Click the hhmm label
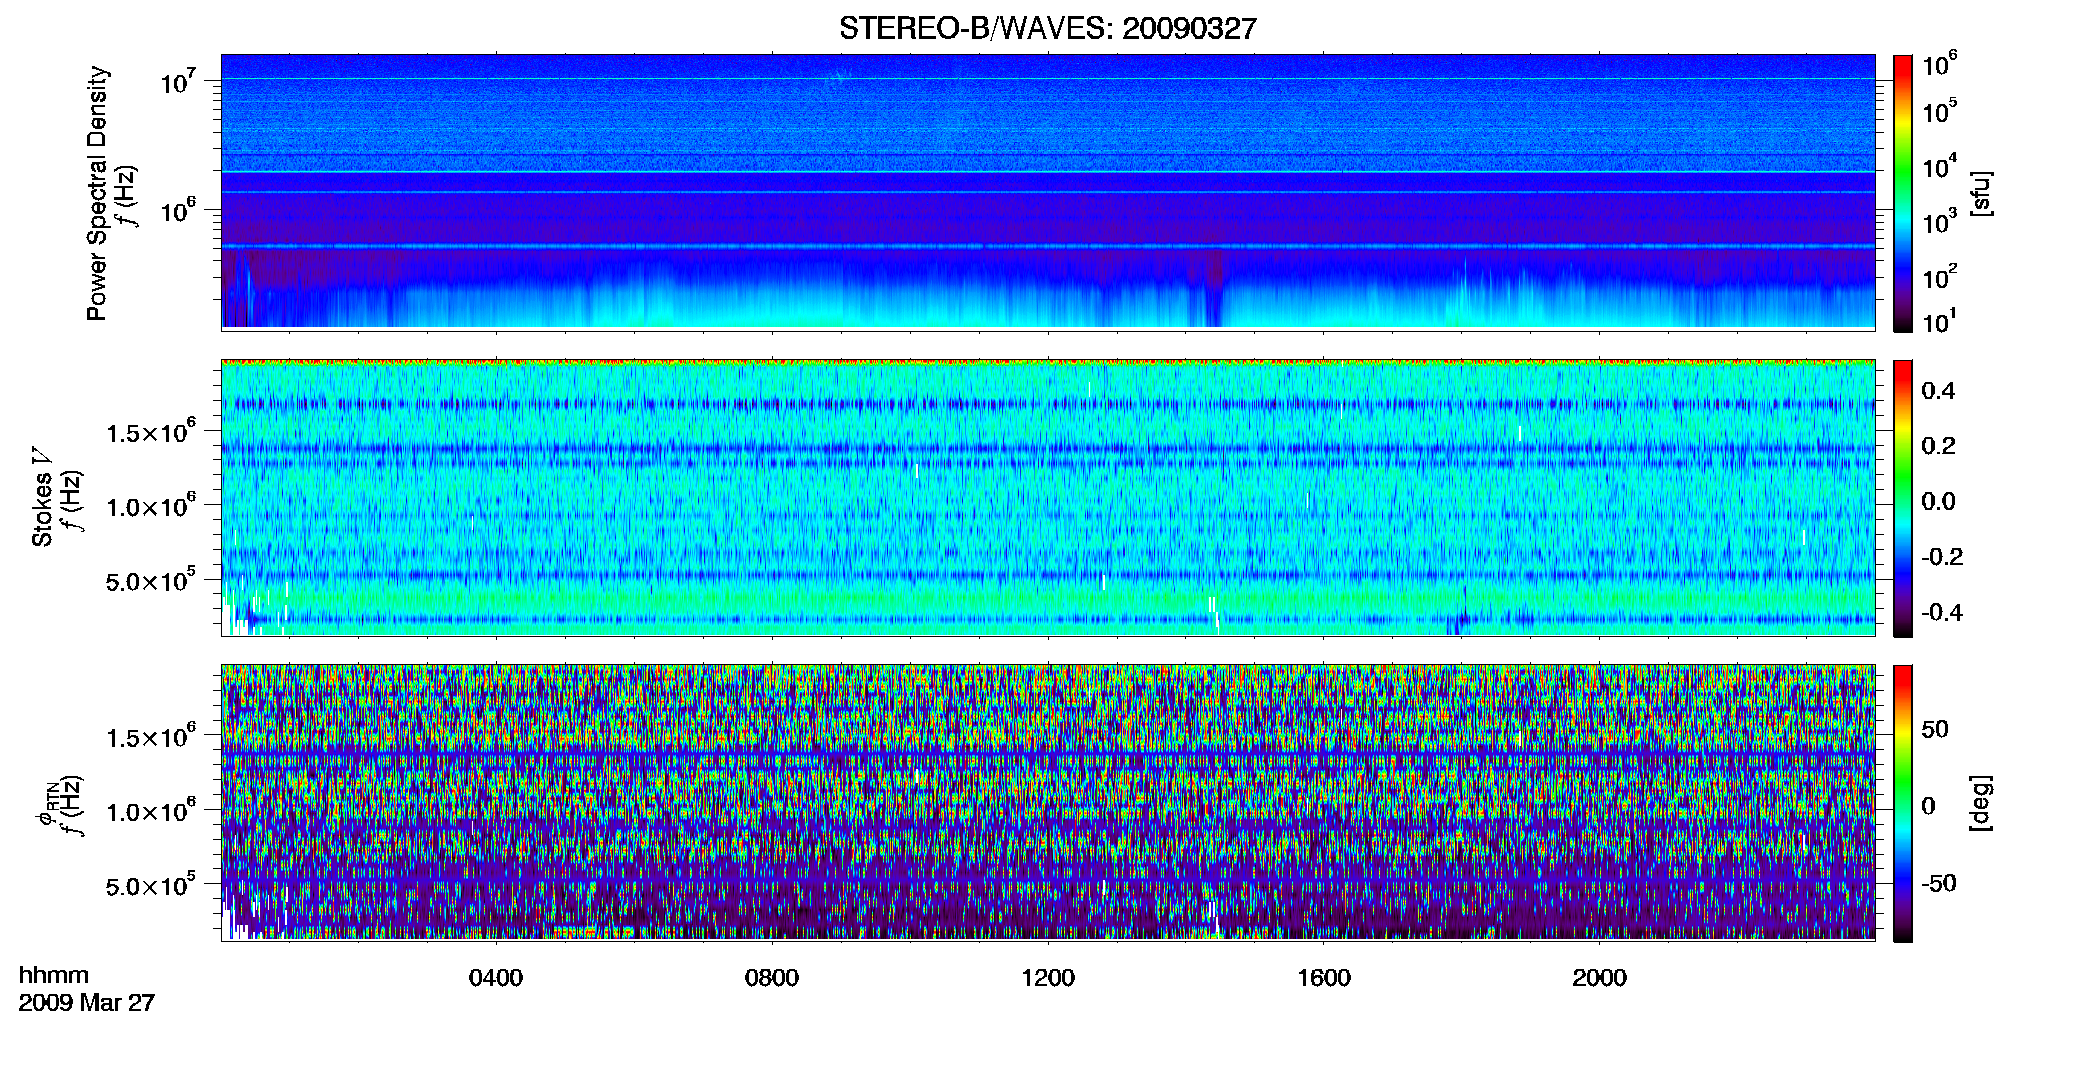The width and height of the screenshot is (2096, 1080). coord(54,975)
